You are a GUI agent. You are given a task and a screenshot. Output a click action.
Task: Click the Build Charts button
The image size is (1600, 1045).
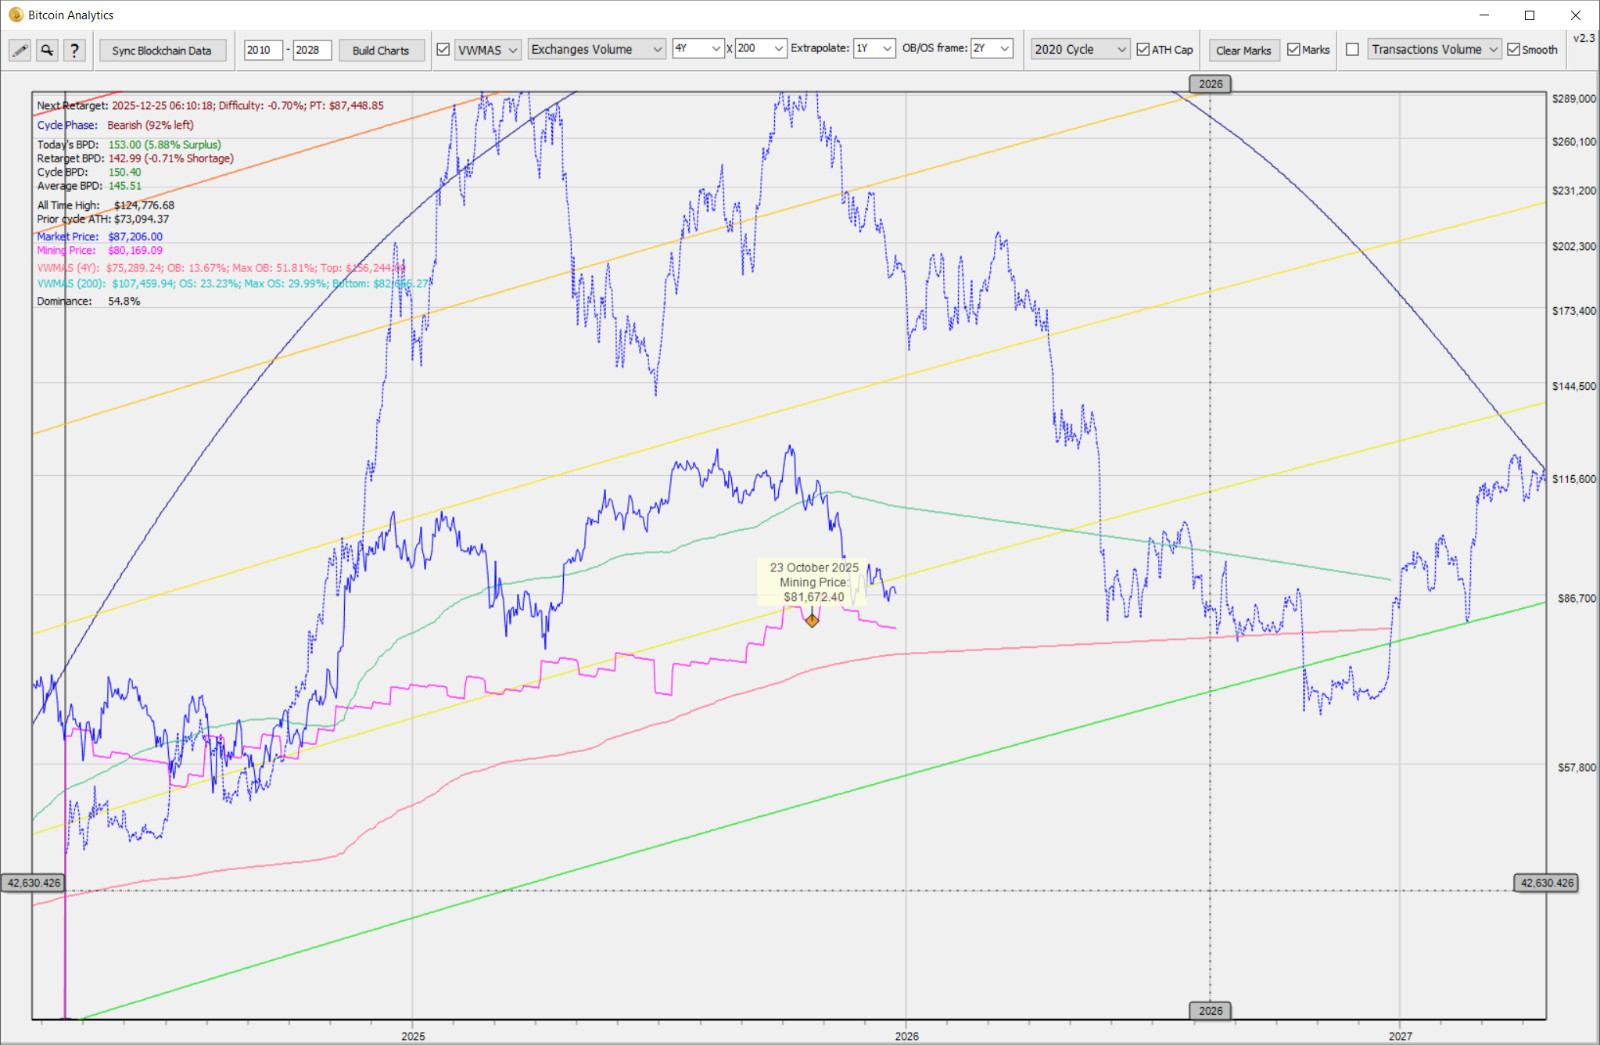[x=381, y=50]
